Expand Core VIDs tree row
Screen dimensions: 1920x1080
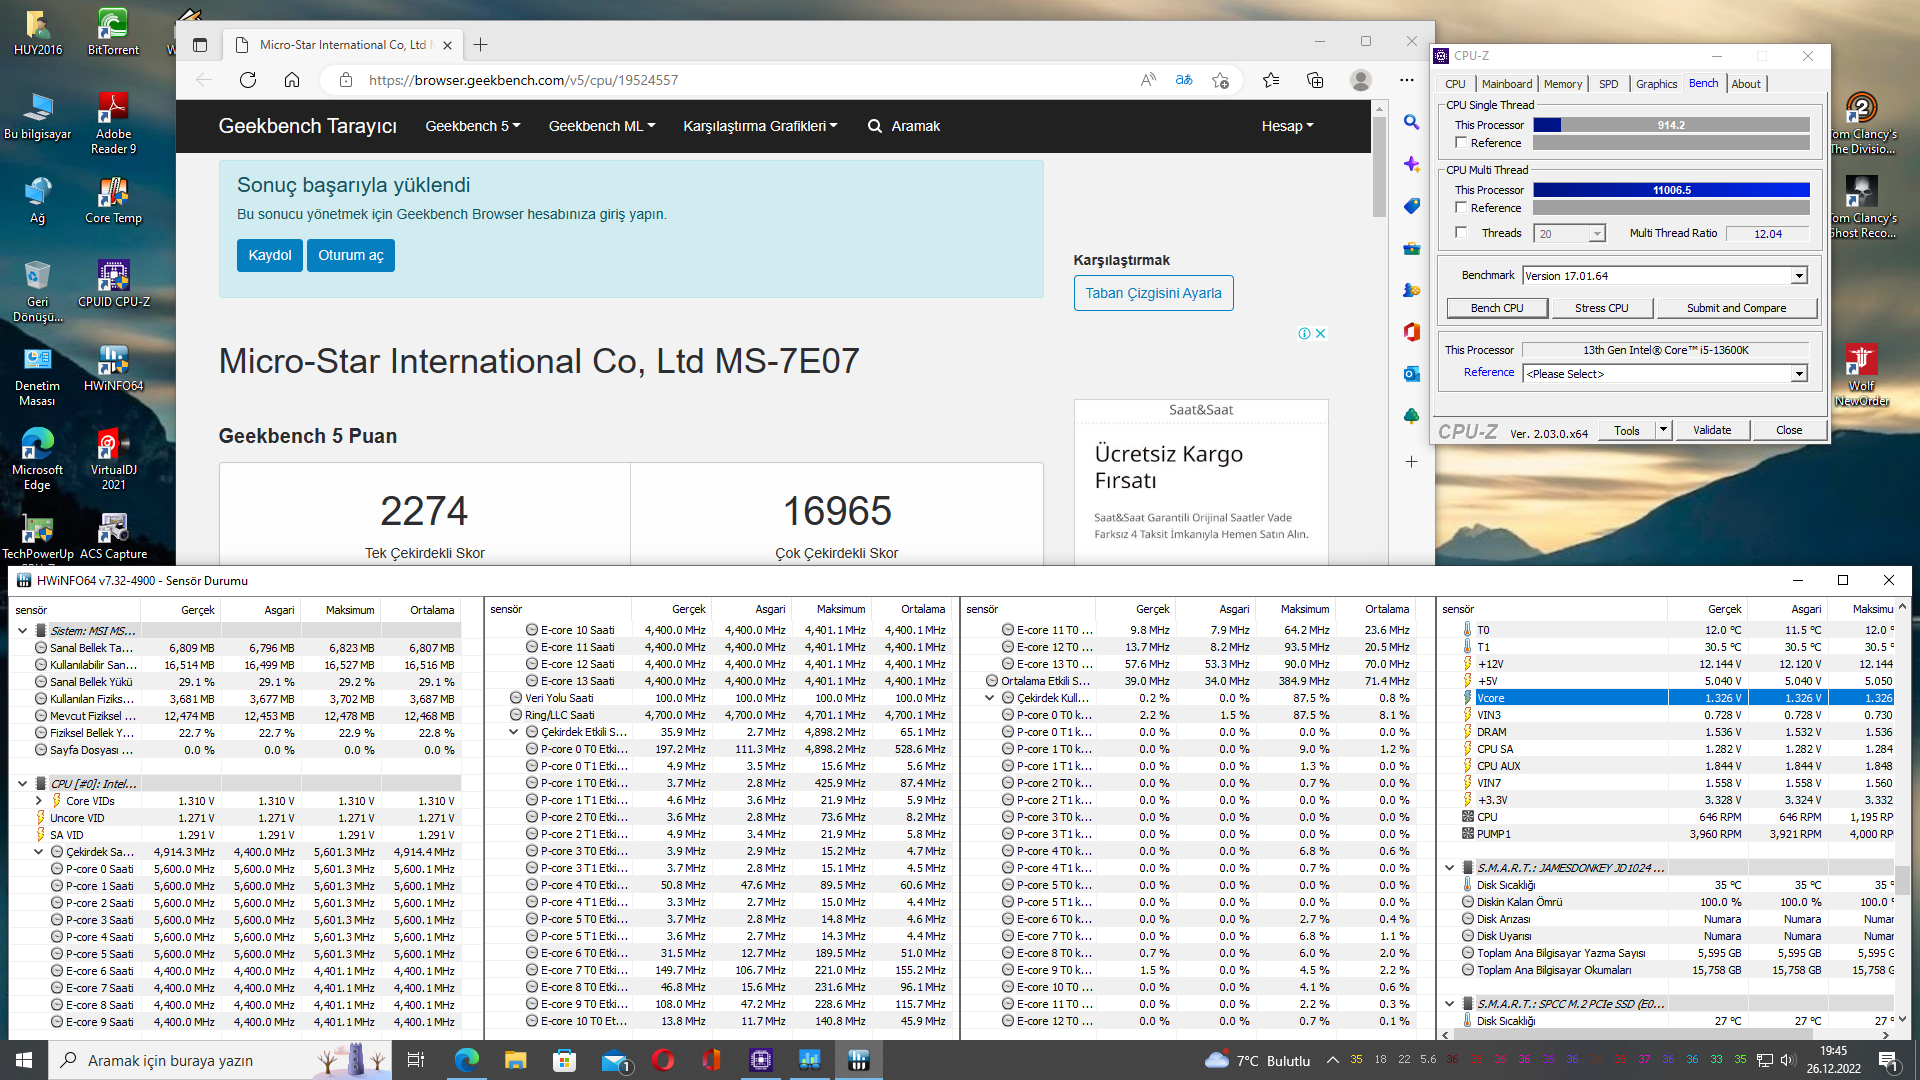[x=39, y=801]
